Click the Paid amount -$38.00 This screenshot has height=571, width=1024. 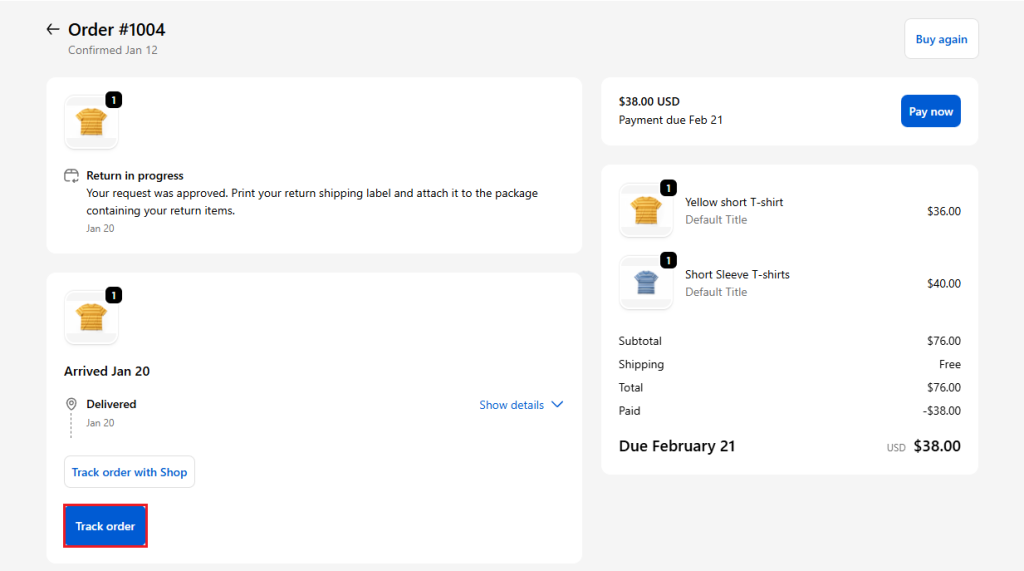pyautogui.click(x=941, y=411)
